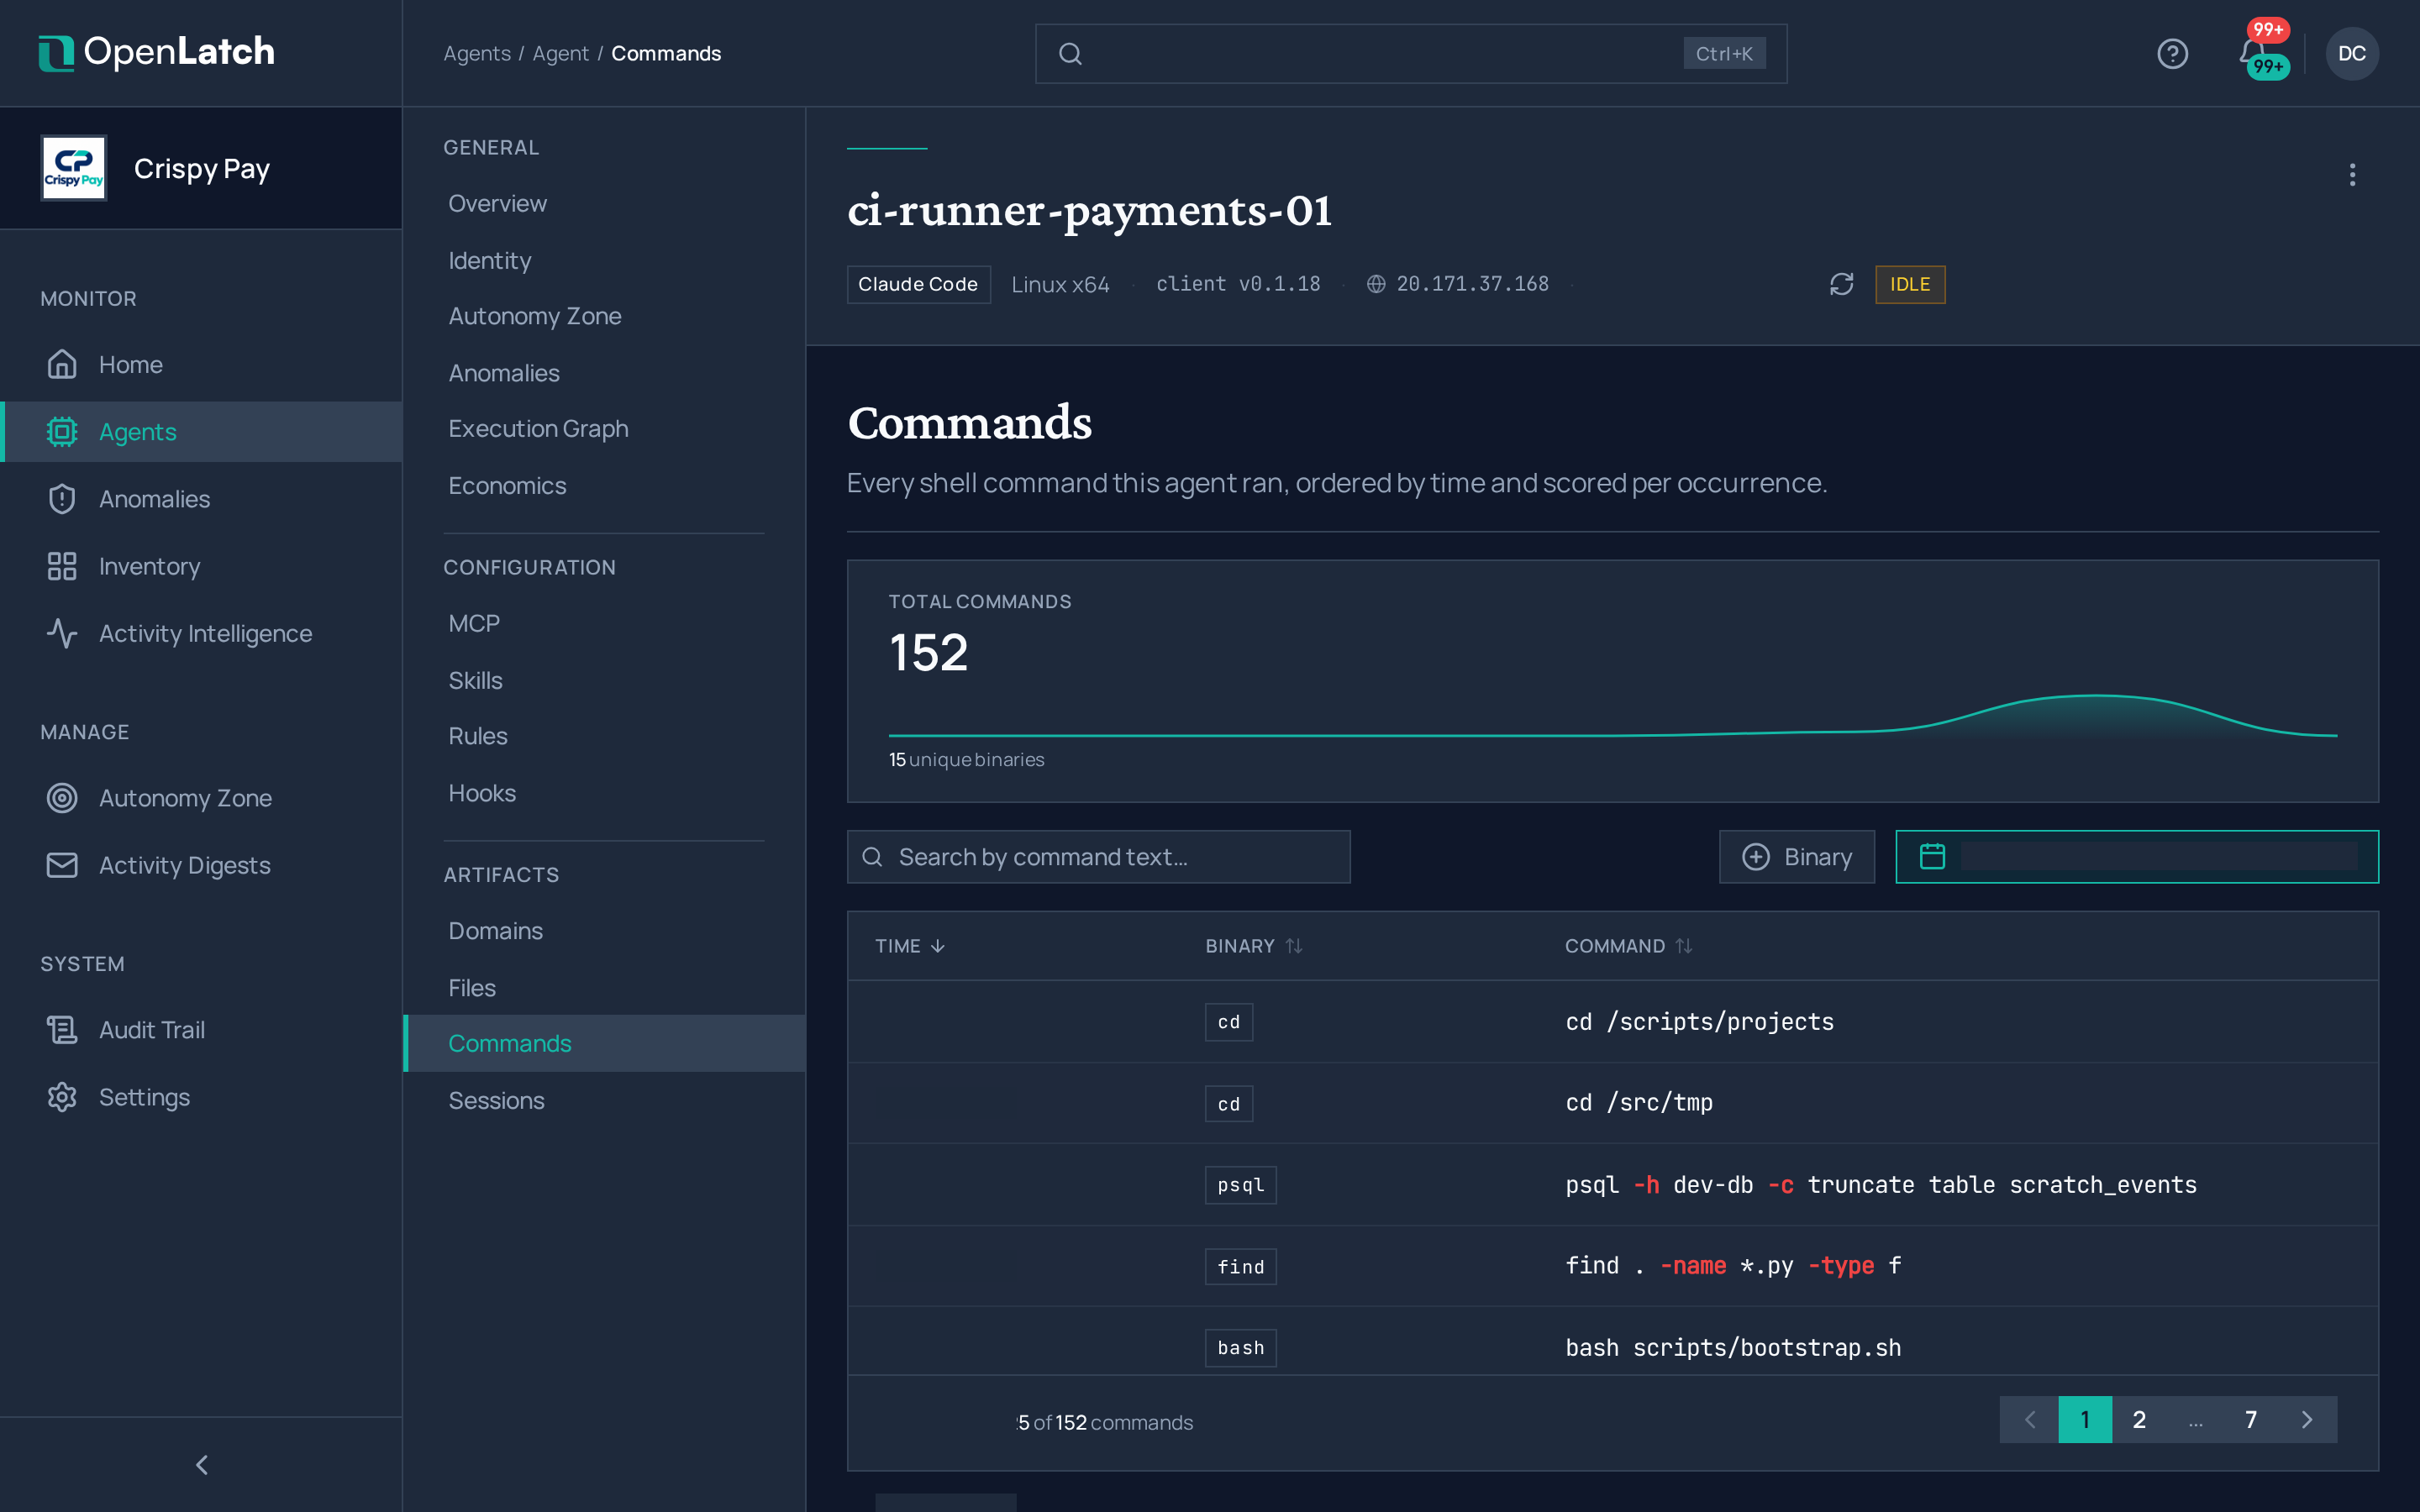
Task: Focus the Search by command text field
Action: click(x=1098, y=857)
